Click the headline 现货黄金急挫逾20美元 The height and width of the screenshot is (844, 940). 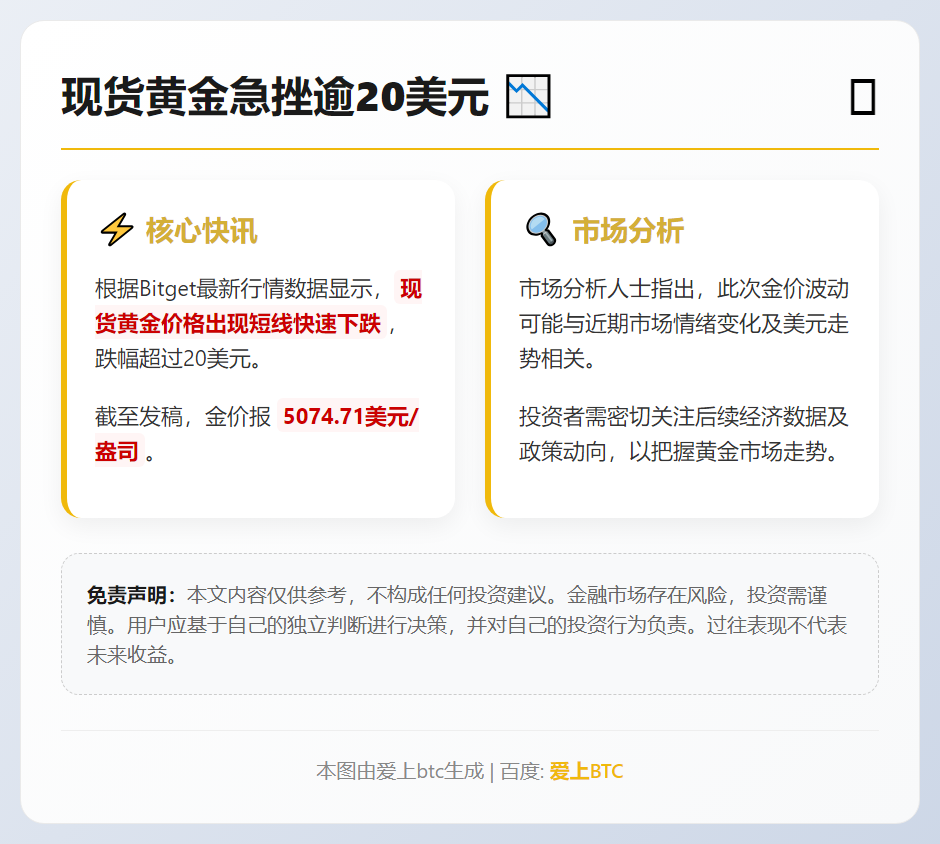point(275,97)
